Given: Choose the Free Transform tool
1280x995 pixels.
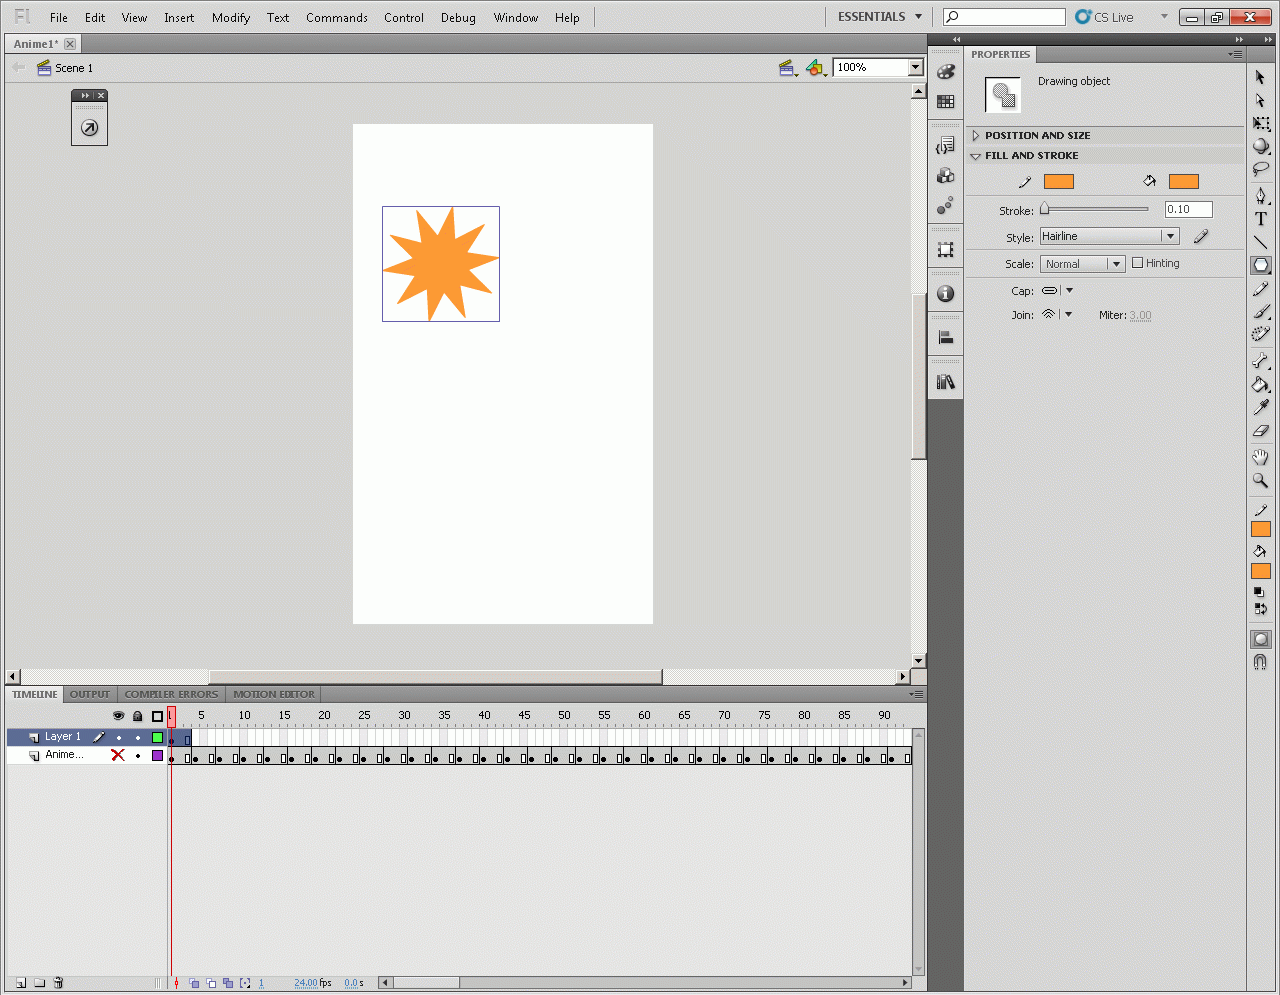Looking at the screenshot, I should point(1260,124).
